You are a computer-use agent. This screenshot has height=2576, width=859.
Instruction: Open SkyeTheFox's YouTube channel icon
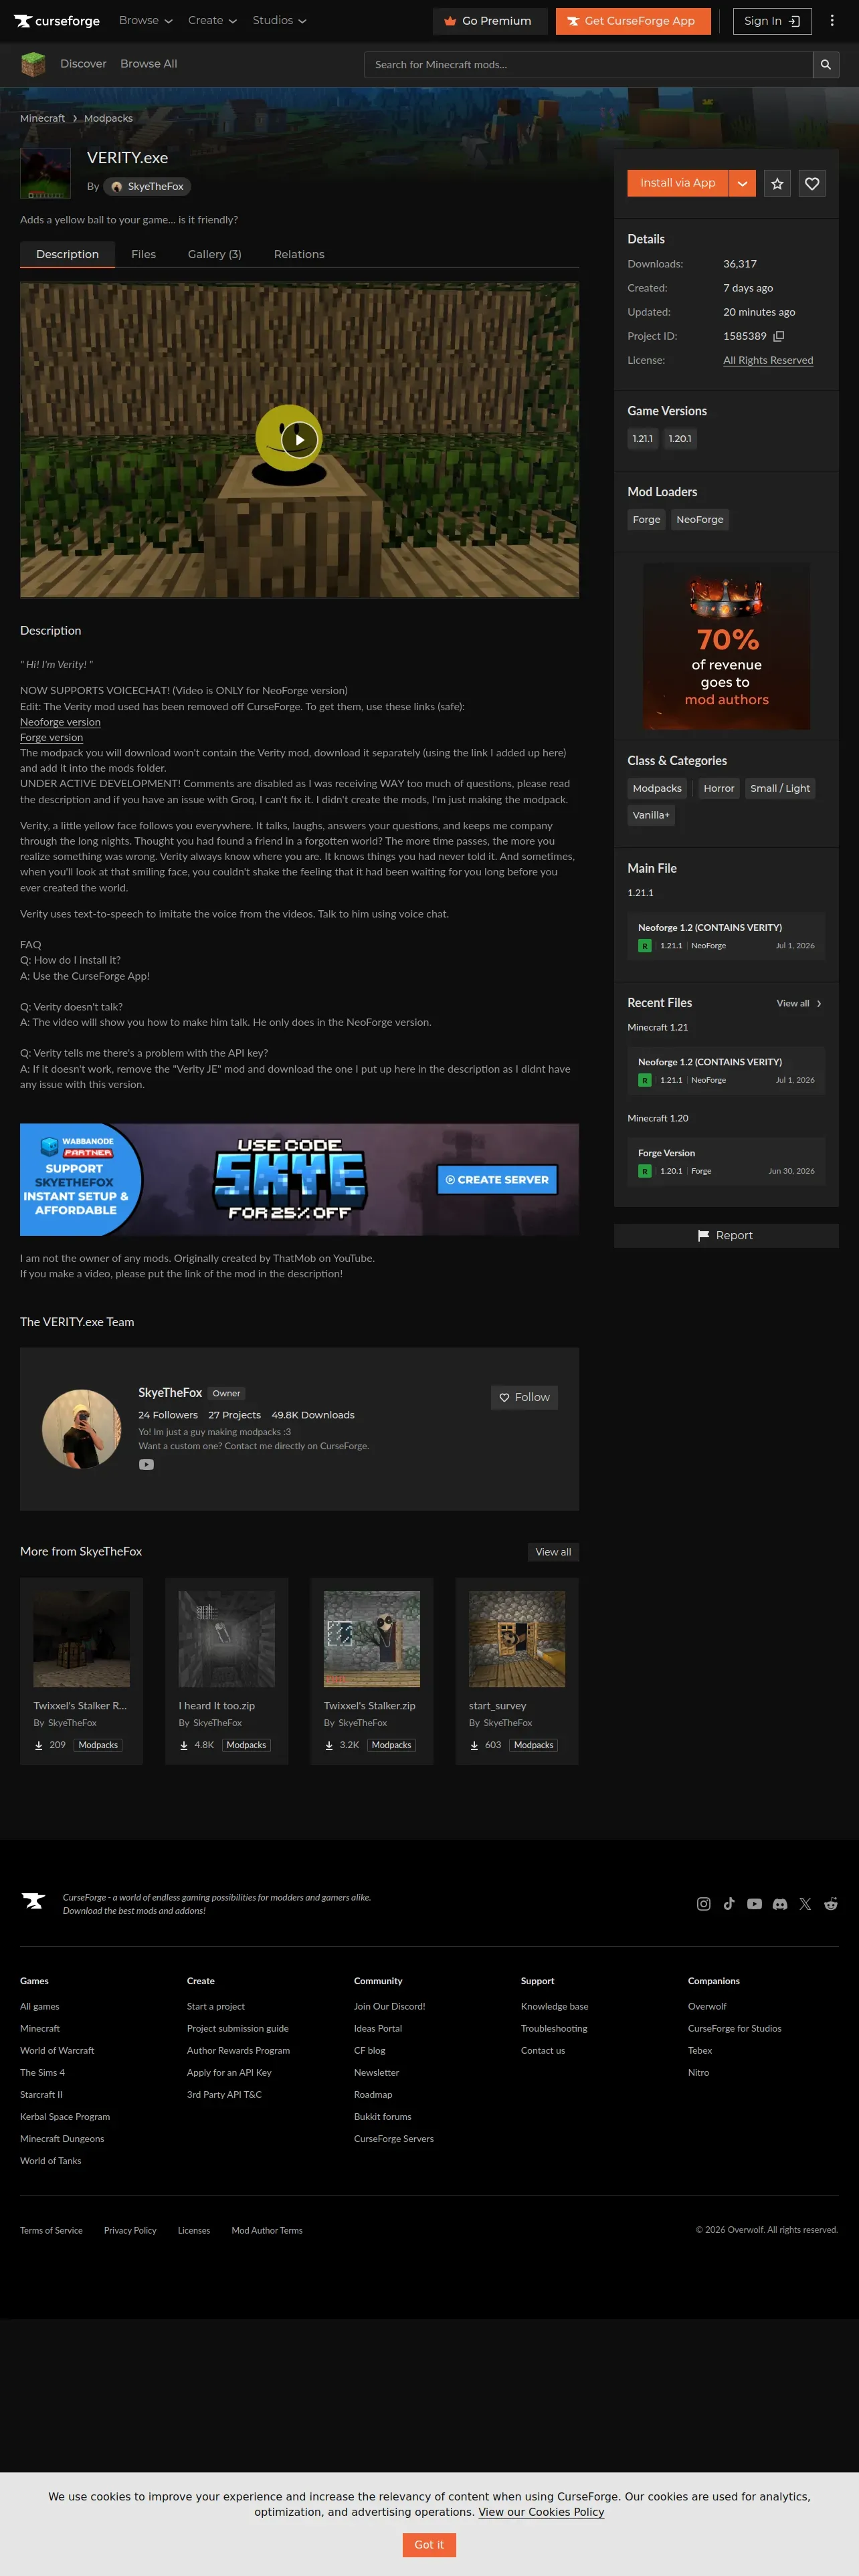coord(146,1465)
